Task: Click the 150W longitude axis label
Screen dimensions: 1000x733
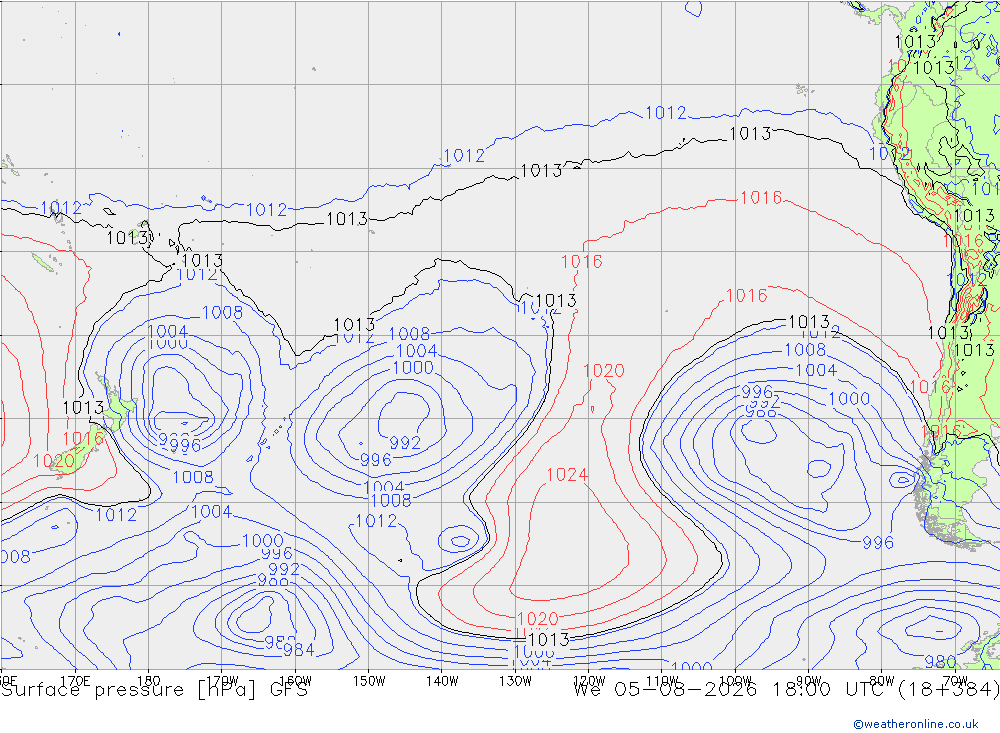Action: 369,681
